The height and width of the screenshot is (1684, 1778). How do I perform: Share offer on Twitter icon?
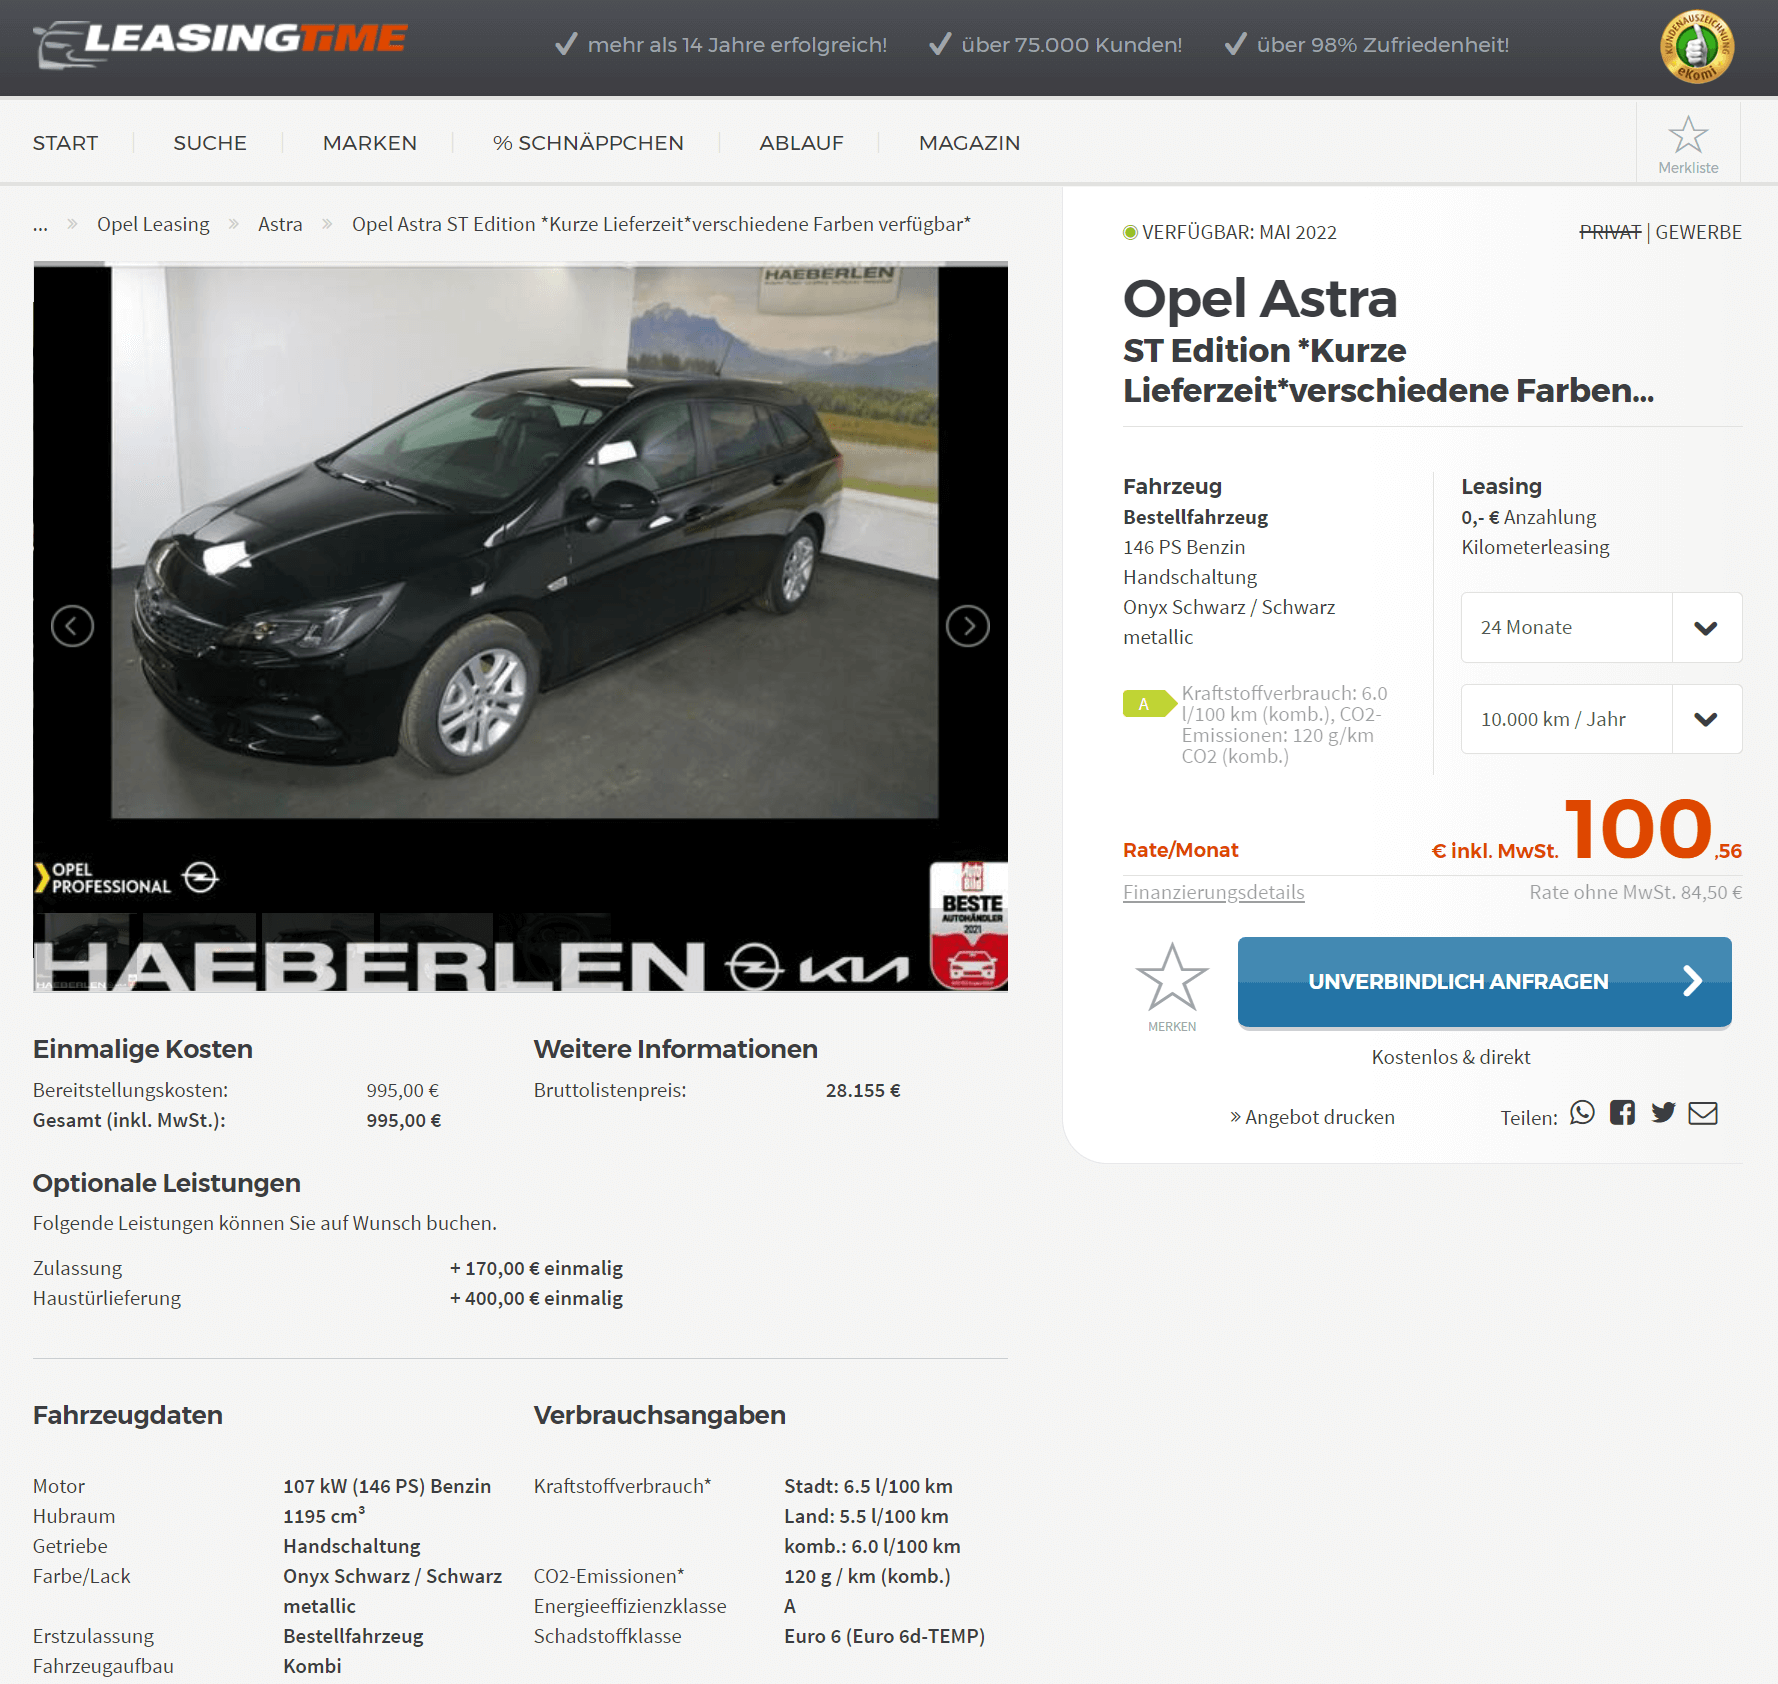point(1663,1113)
